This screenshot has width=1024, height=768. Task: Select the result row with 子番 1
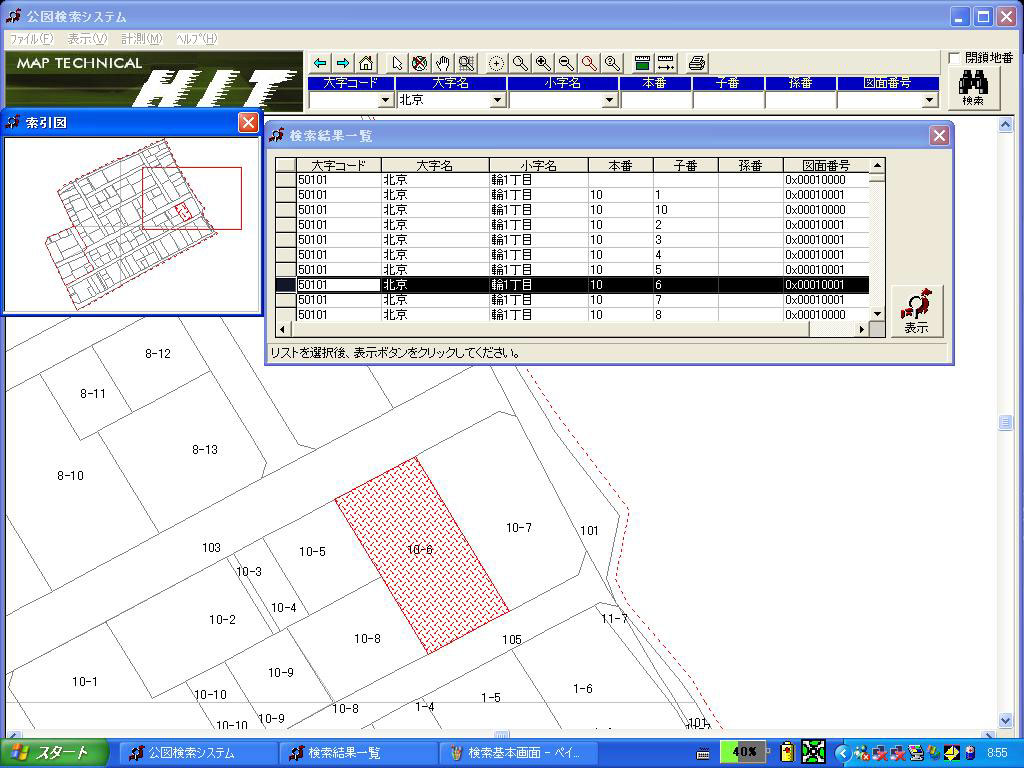pos(572,195)
